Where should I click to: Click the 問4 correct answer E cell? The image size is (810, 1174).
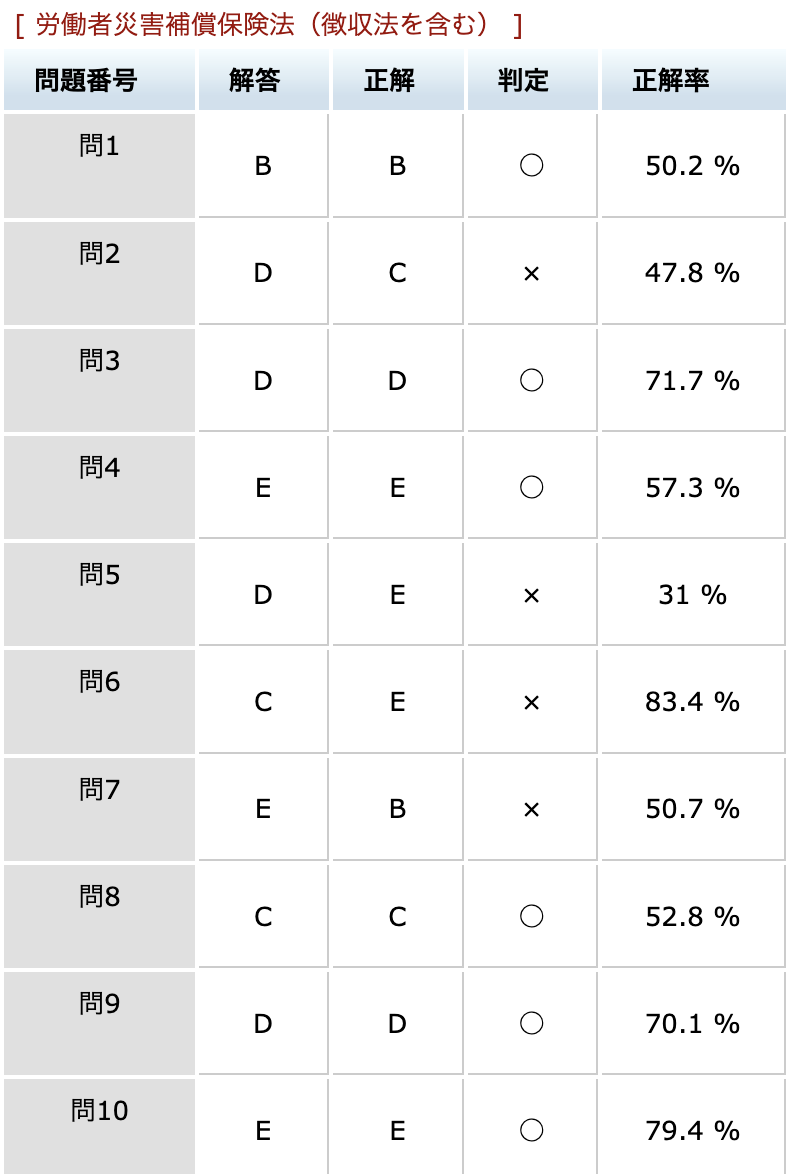tap(398, 487)
